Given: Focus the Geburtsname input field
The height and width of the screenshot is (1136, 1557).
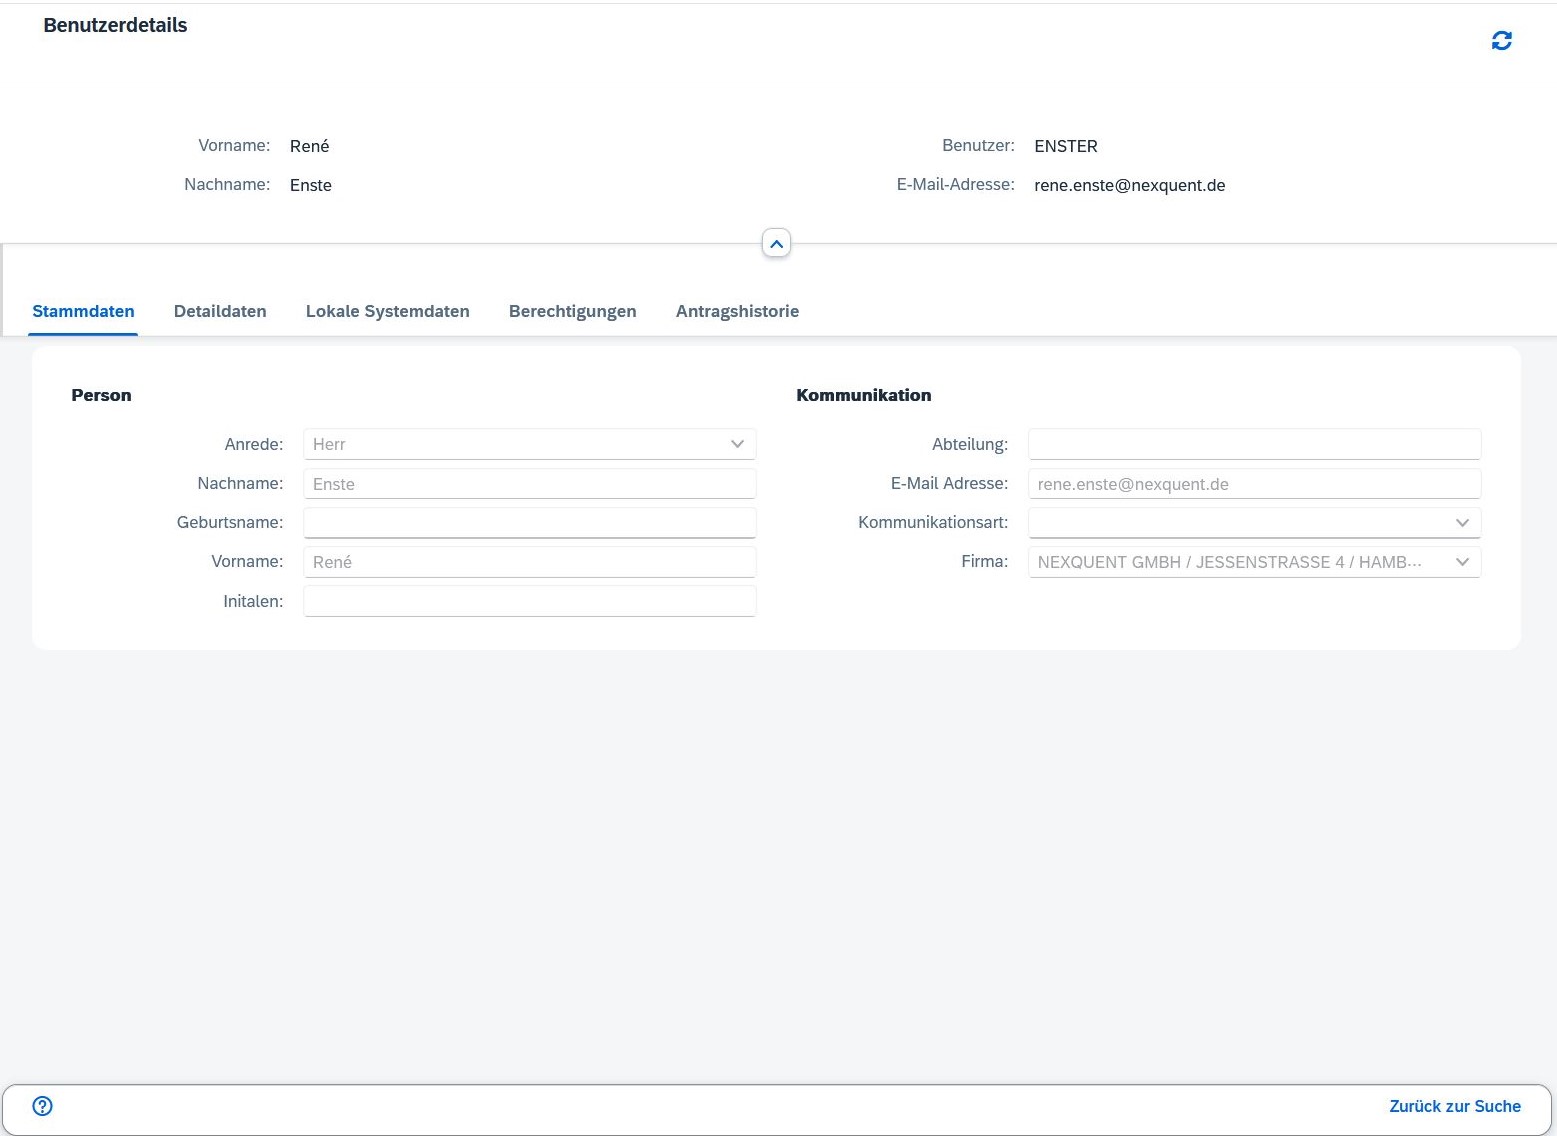Looking at the screenshot, I should 529,523.
